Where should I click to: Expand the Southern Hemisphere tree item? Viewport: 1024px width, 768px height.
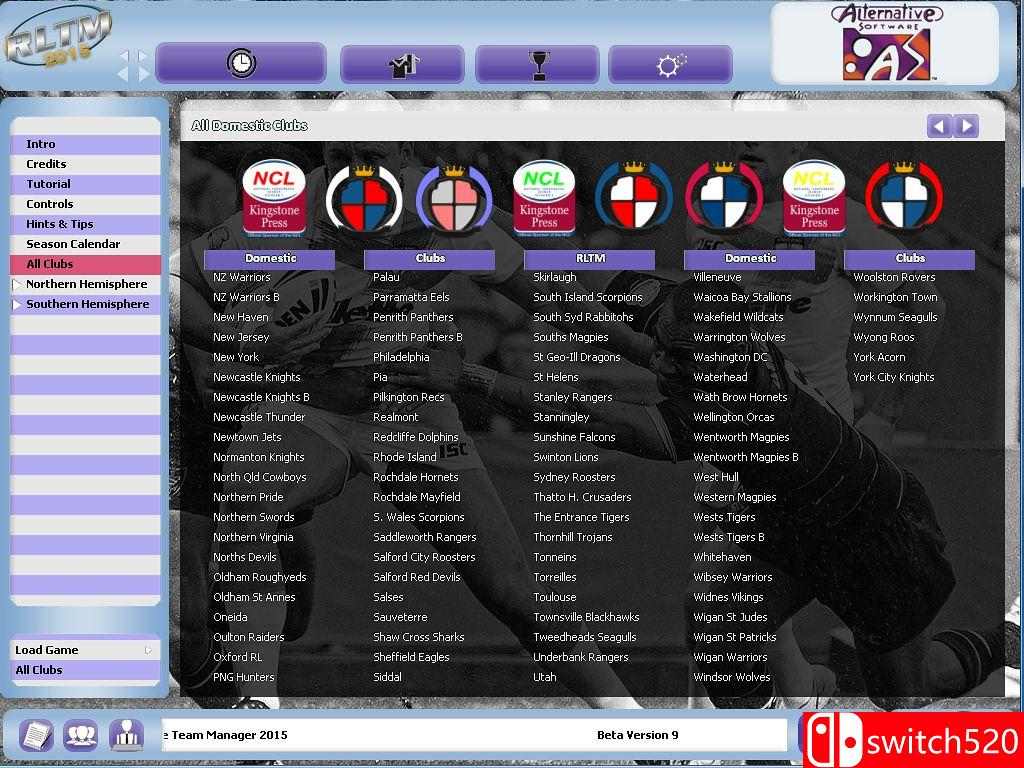16,305
